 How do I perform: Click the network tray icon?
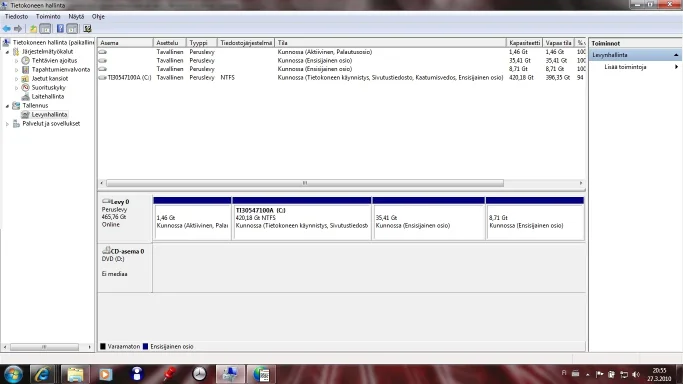624,374
